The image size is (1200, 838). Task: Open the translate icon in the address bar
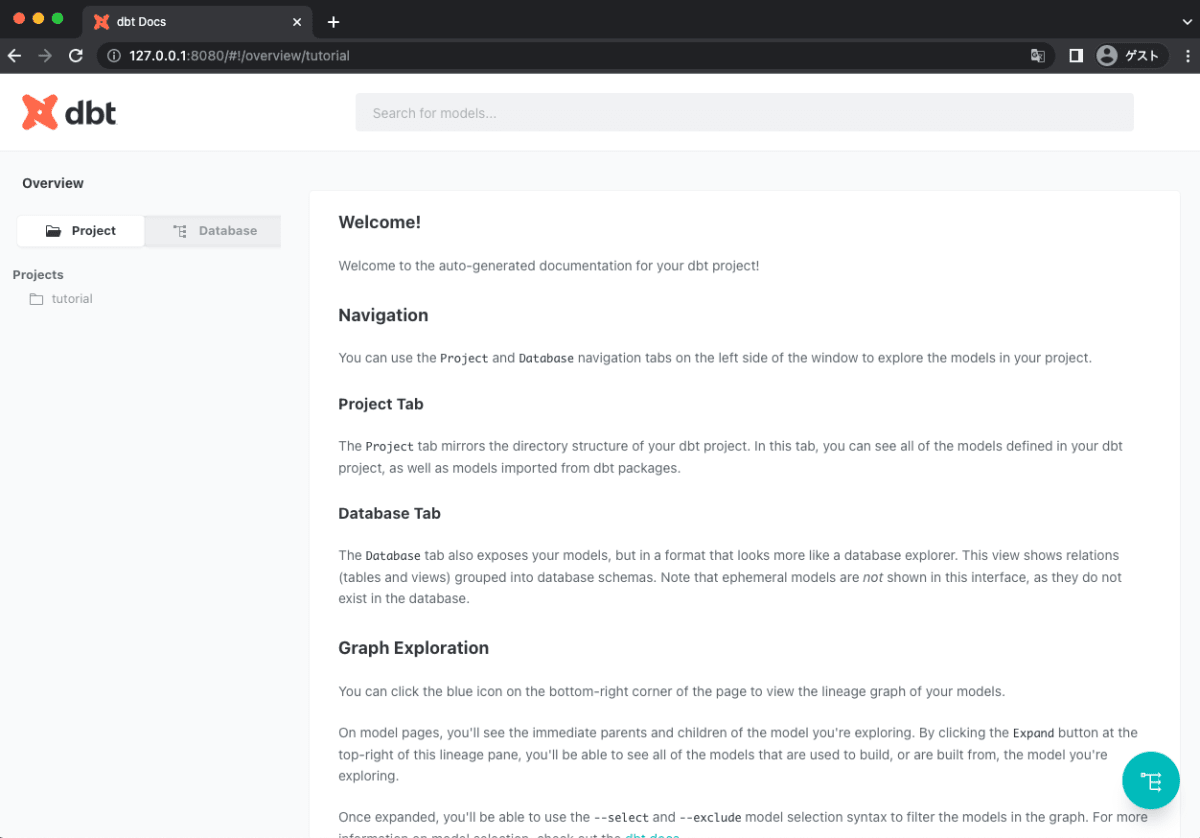[x=1038, y=56]
